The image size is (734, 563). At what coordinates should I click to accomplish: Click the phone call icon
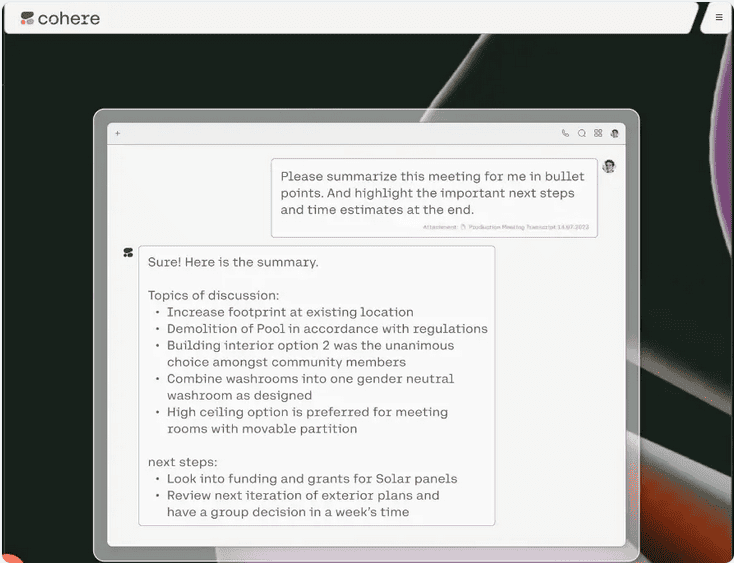(x=566, y=133)
